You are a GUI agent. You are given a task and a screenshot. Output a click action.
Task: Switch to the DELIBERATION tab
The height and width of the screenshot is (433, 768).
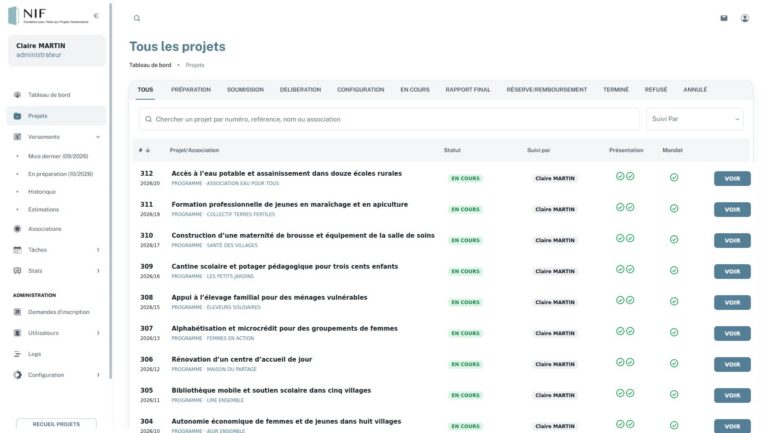click(300, 90)
